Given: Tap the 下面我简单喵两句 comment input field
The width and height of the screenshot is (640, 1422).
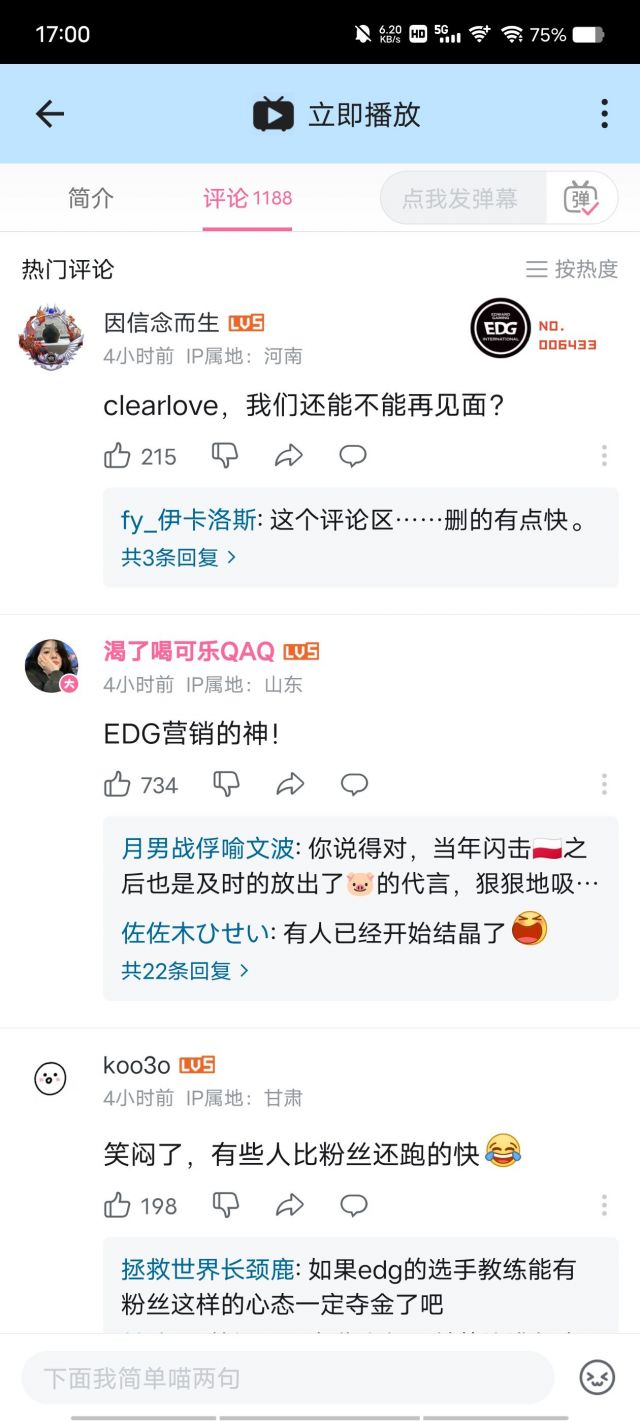Looking at the screenshot, I should [x=280, y=1377].
